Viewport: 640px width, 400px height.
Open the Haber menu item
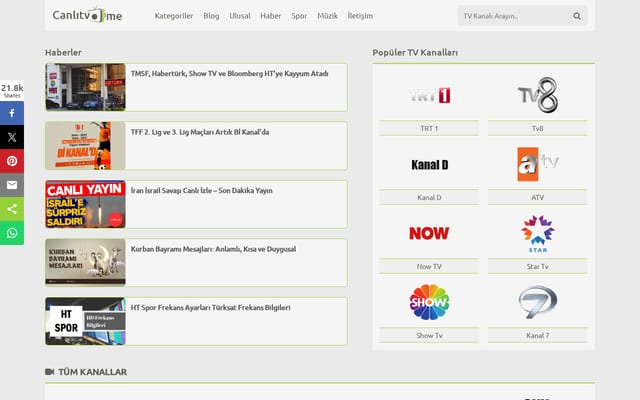[x=271, y=16]
